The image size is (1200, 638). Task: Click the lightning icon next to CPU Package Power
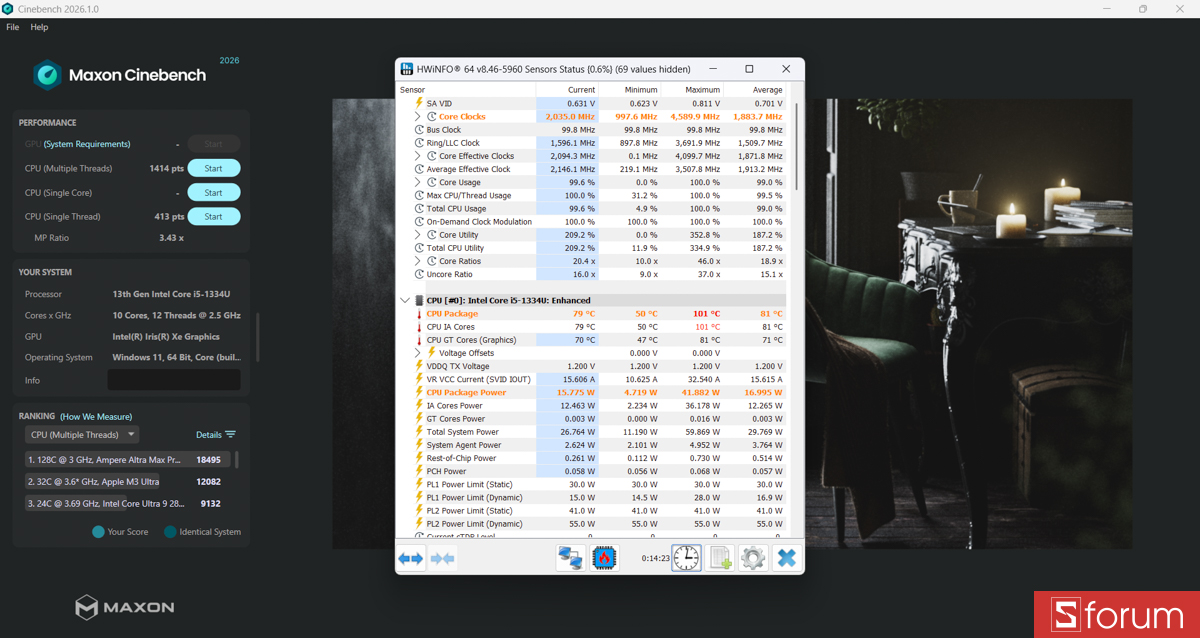420,392
